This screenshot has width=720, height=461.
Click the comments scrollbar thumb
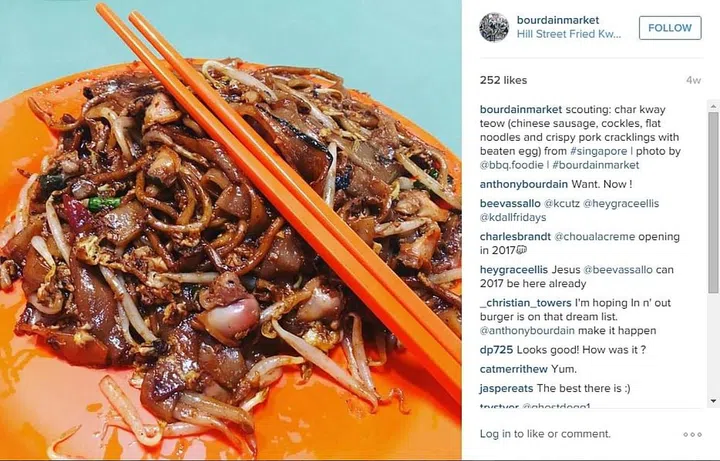[x=713, y=202]
